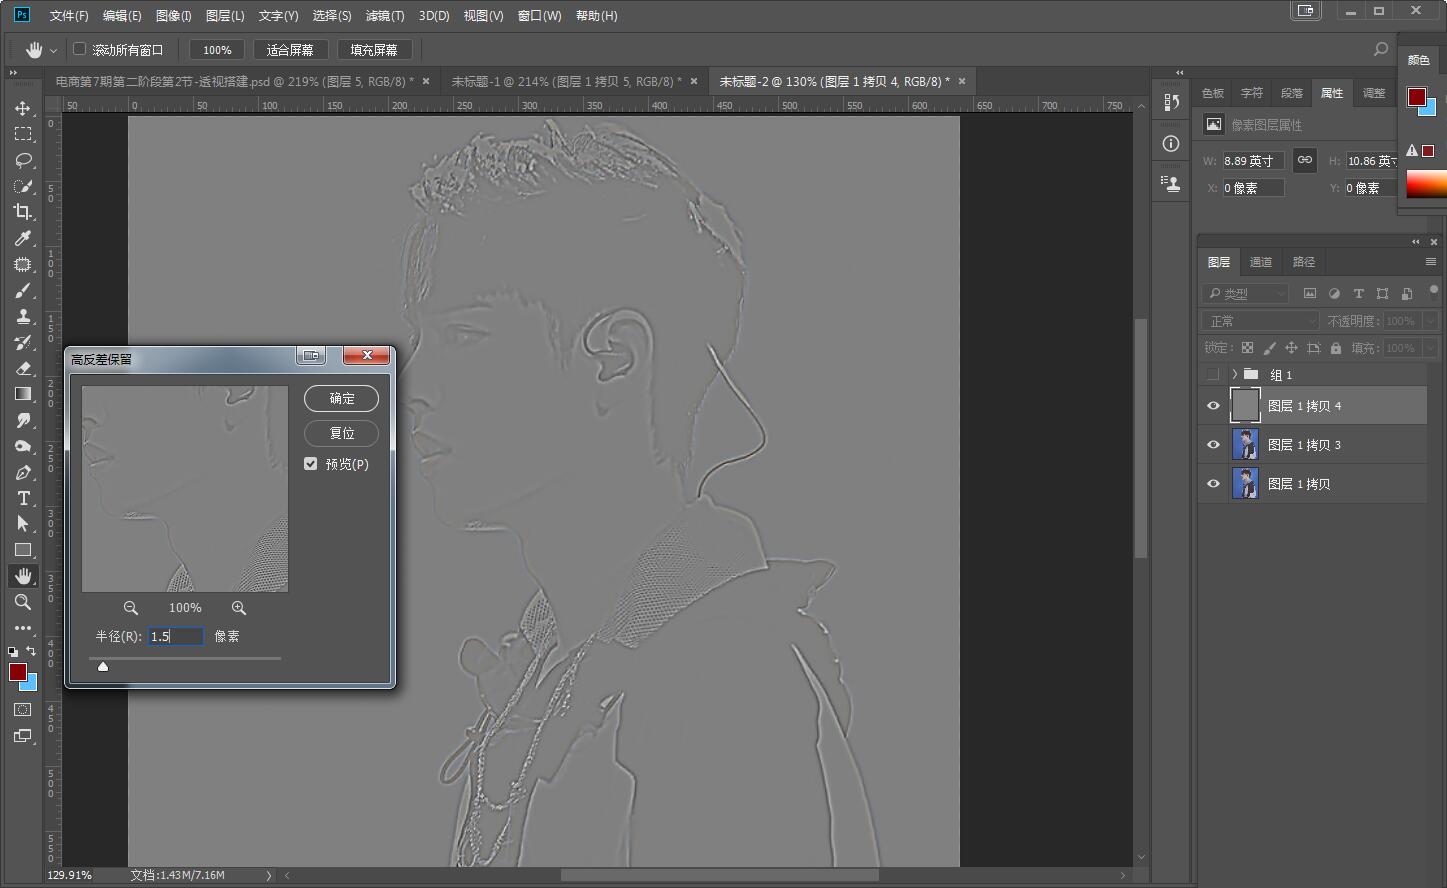Image resolution: width=1447 pixels, height=888 pixels.
Task: Select the Pen tool
Action: click(23, 472)
